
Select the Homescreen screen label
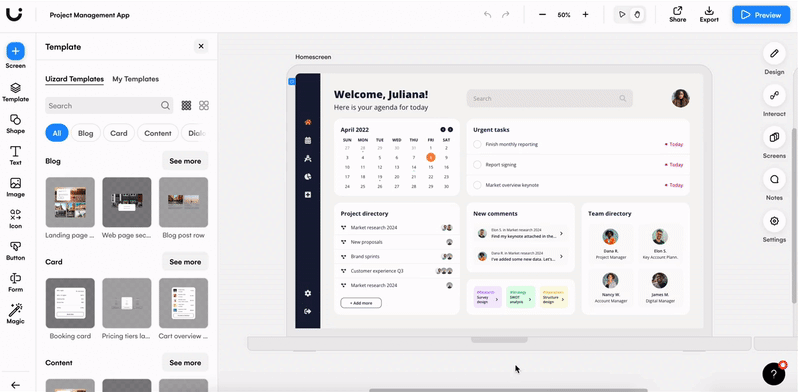tap(313, 57)
